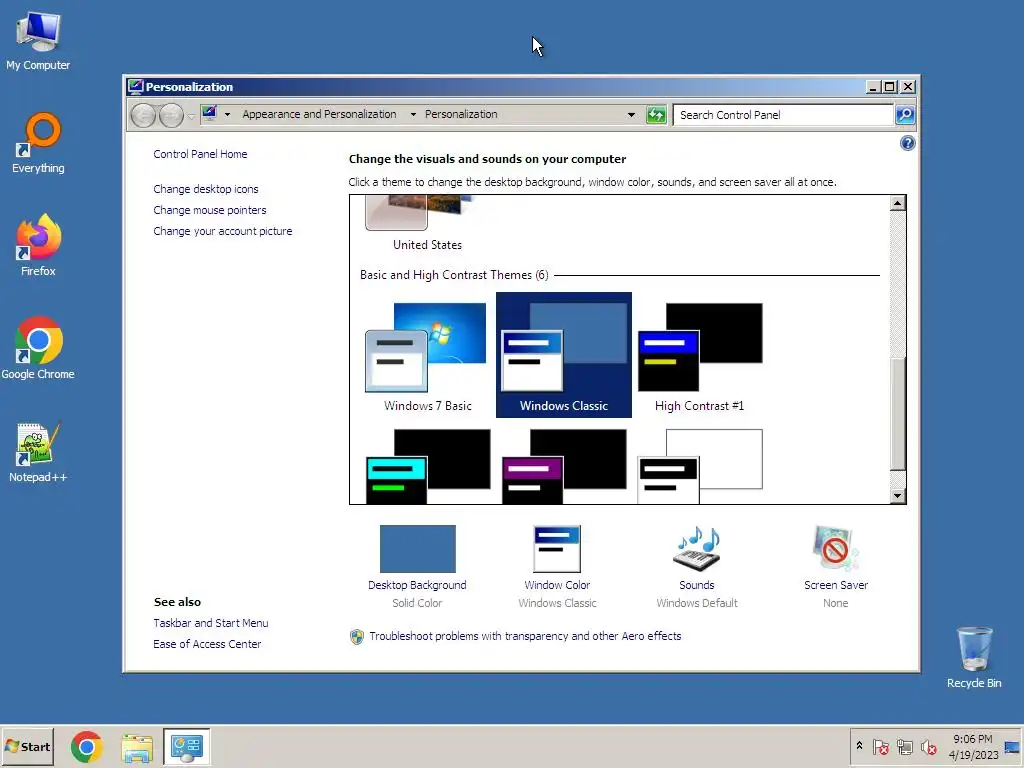Select the high contrast white theme
This screenshot has height=768, width=1024.
tap(699, 466)
